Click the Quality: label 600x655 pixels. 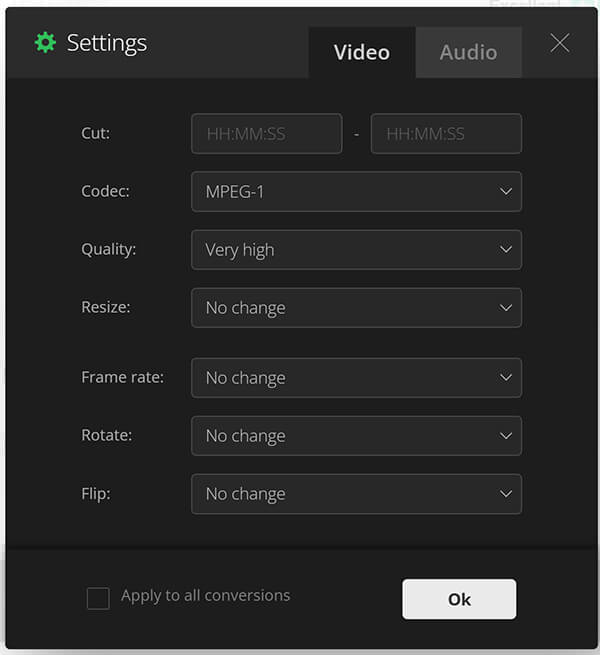coord(109,249)
